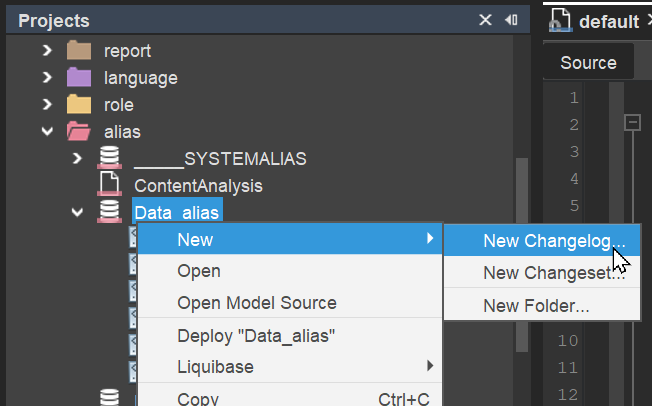Collapse the code fold at line 2

pyautogui.click(x=632, y=123)
